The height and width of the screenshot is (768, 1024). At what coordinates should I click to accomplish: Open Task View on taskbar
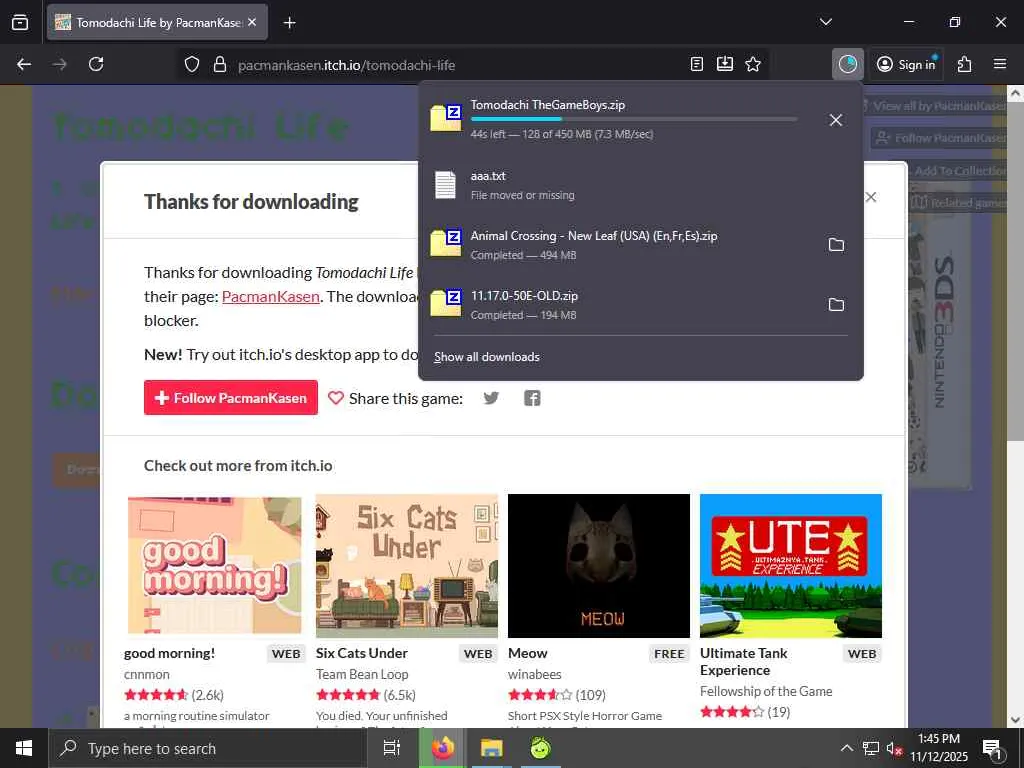(x=391, y=748)
